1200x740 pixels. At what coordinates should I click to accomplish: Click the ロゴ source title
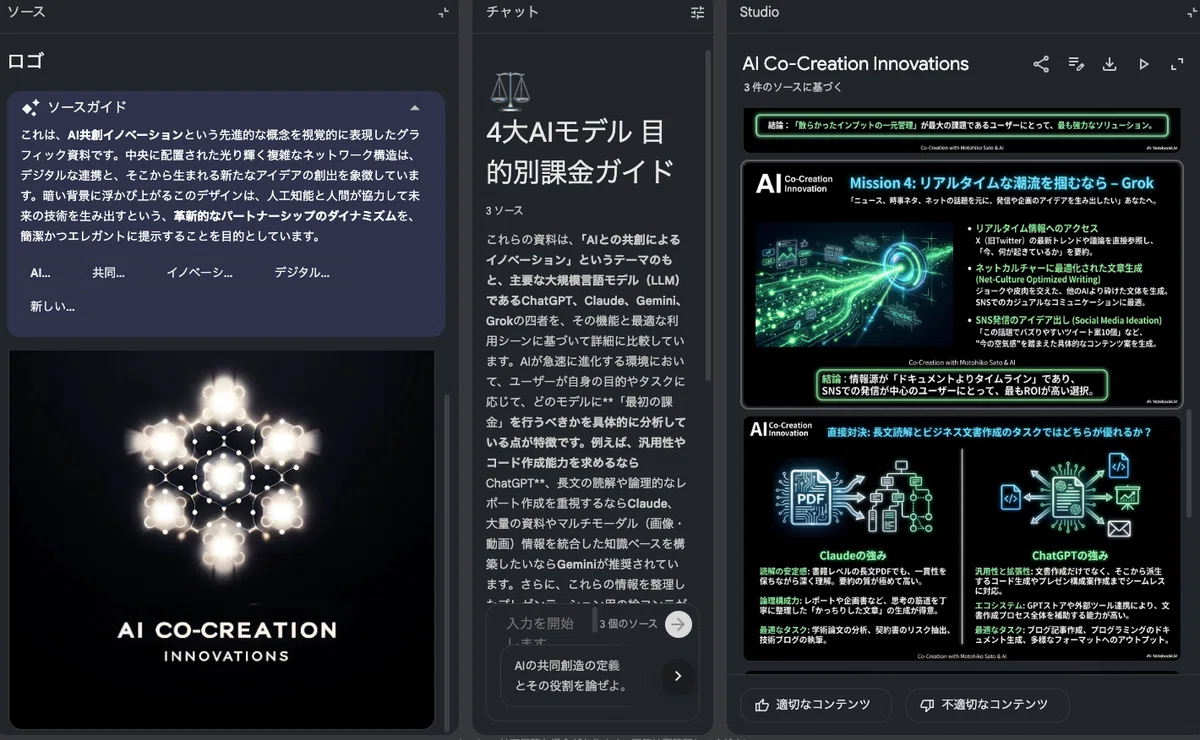(26, 62)
